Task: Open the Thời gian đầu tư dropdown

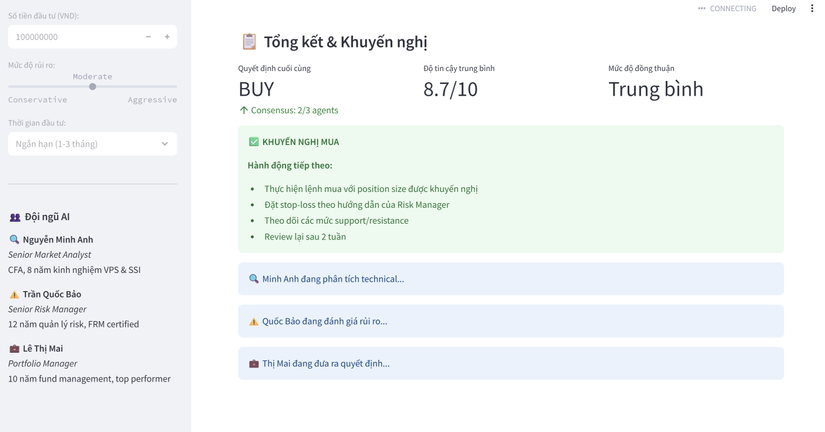Action: click(93, 144)
